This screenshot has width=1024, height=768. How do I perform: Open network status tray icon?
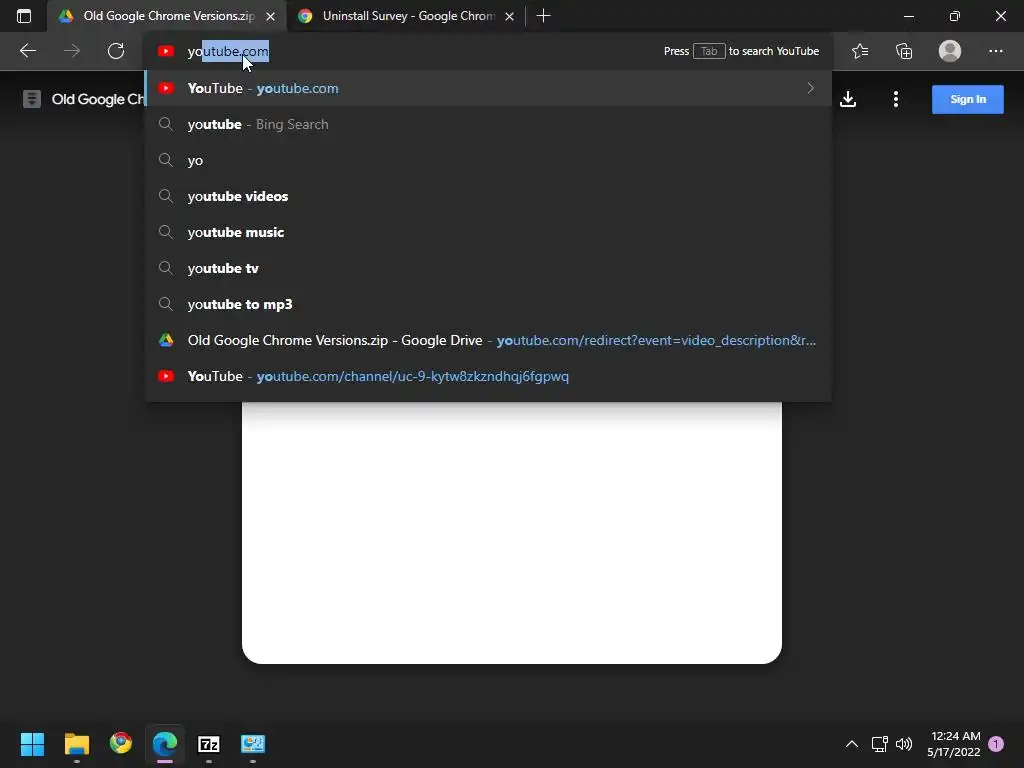[879, 744]
